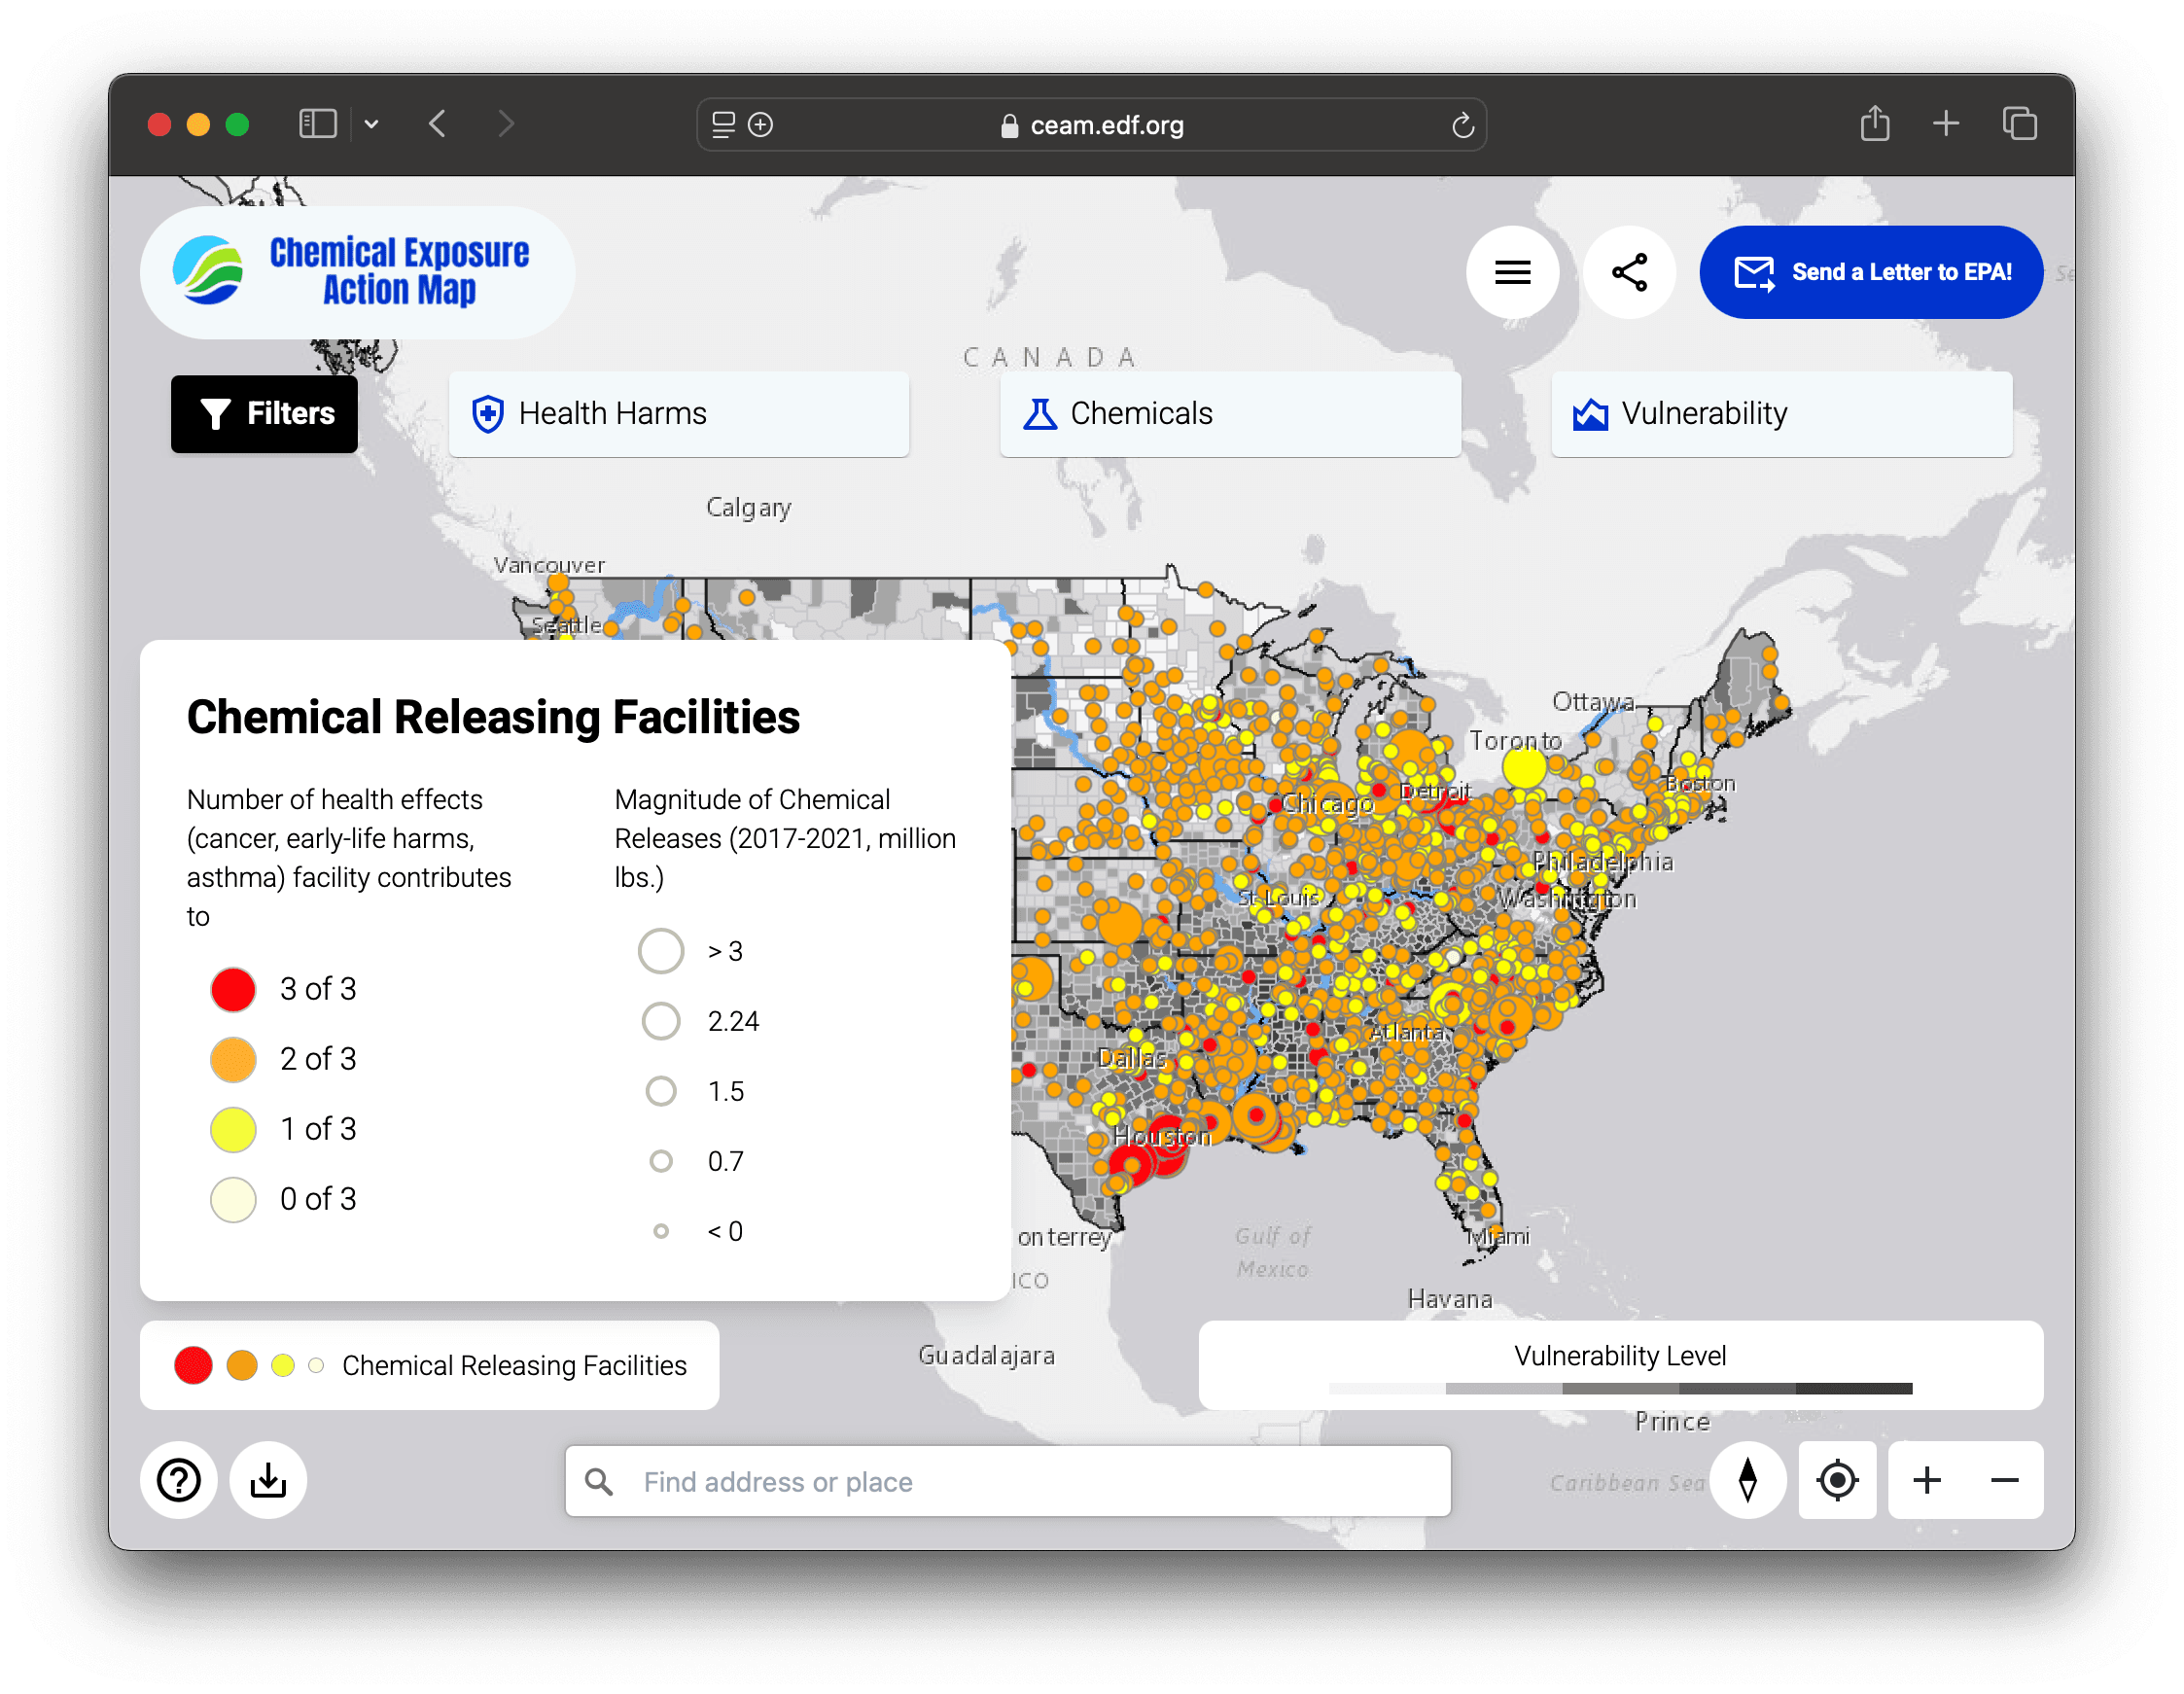Image resolution: width=2184 pixels, height=1694 pixels.
Task: Click the Guadalajara map label
Action: (986, 1356)
